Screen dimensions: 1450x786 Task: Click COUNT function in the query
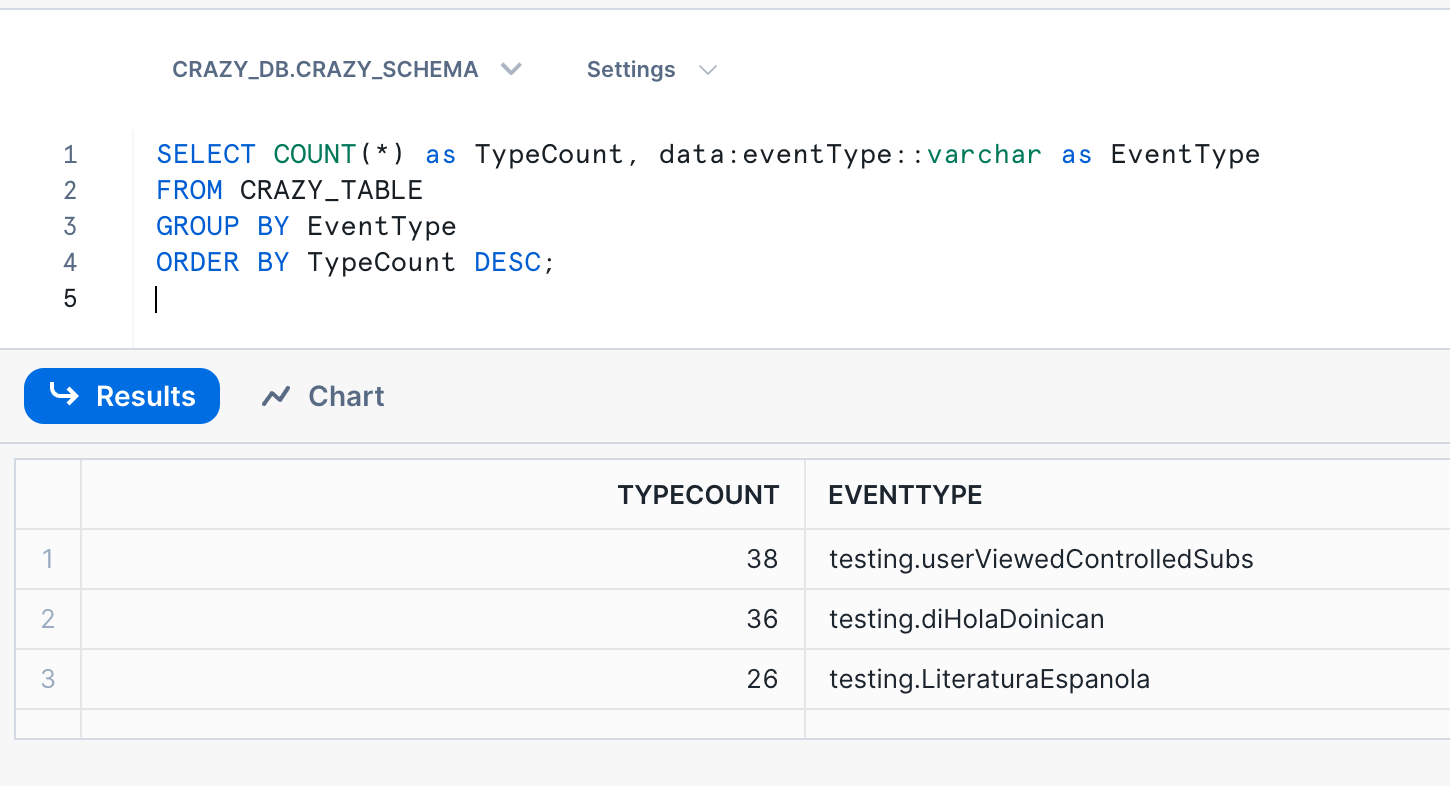(x=314, y=155)
